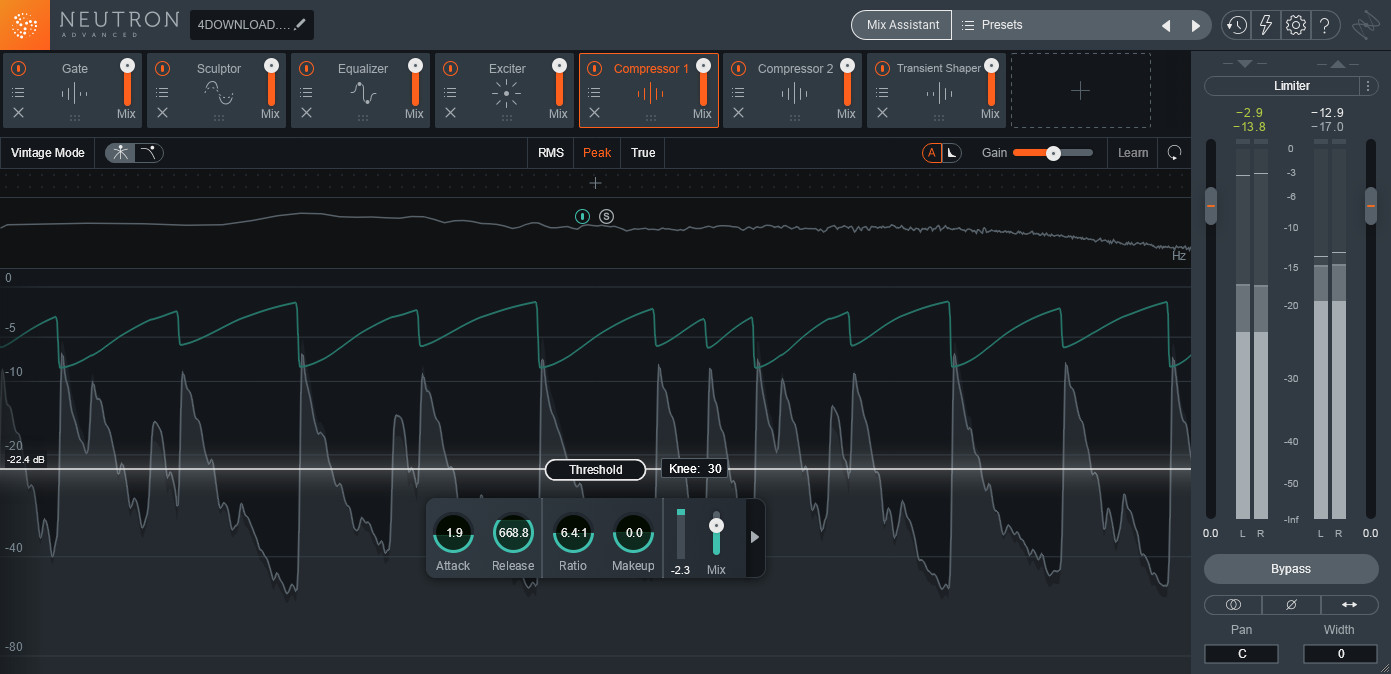Screen dimensions: 1391x674
Task: Add a band with the plus icon
Action: [595, 183]
